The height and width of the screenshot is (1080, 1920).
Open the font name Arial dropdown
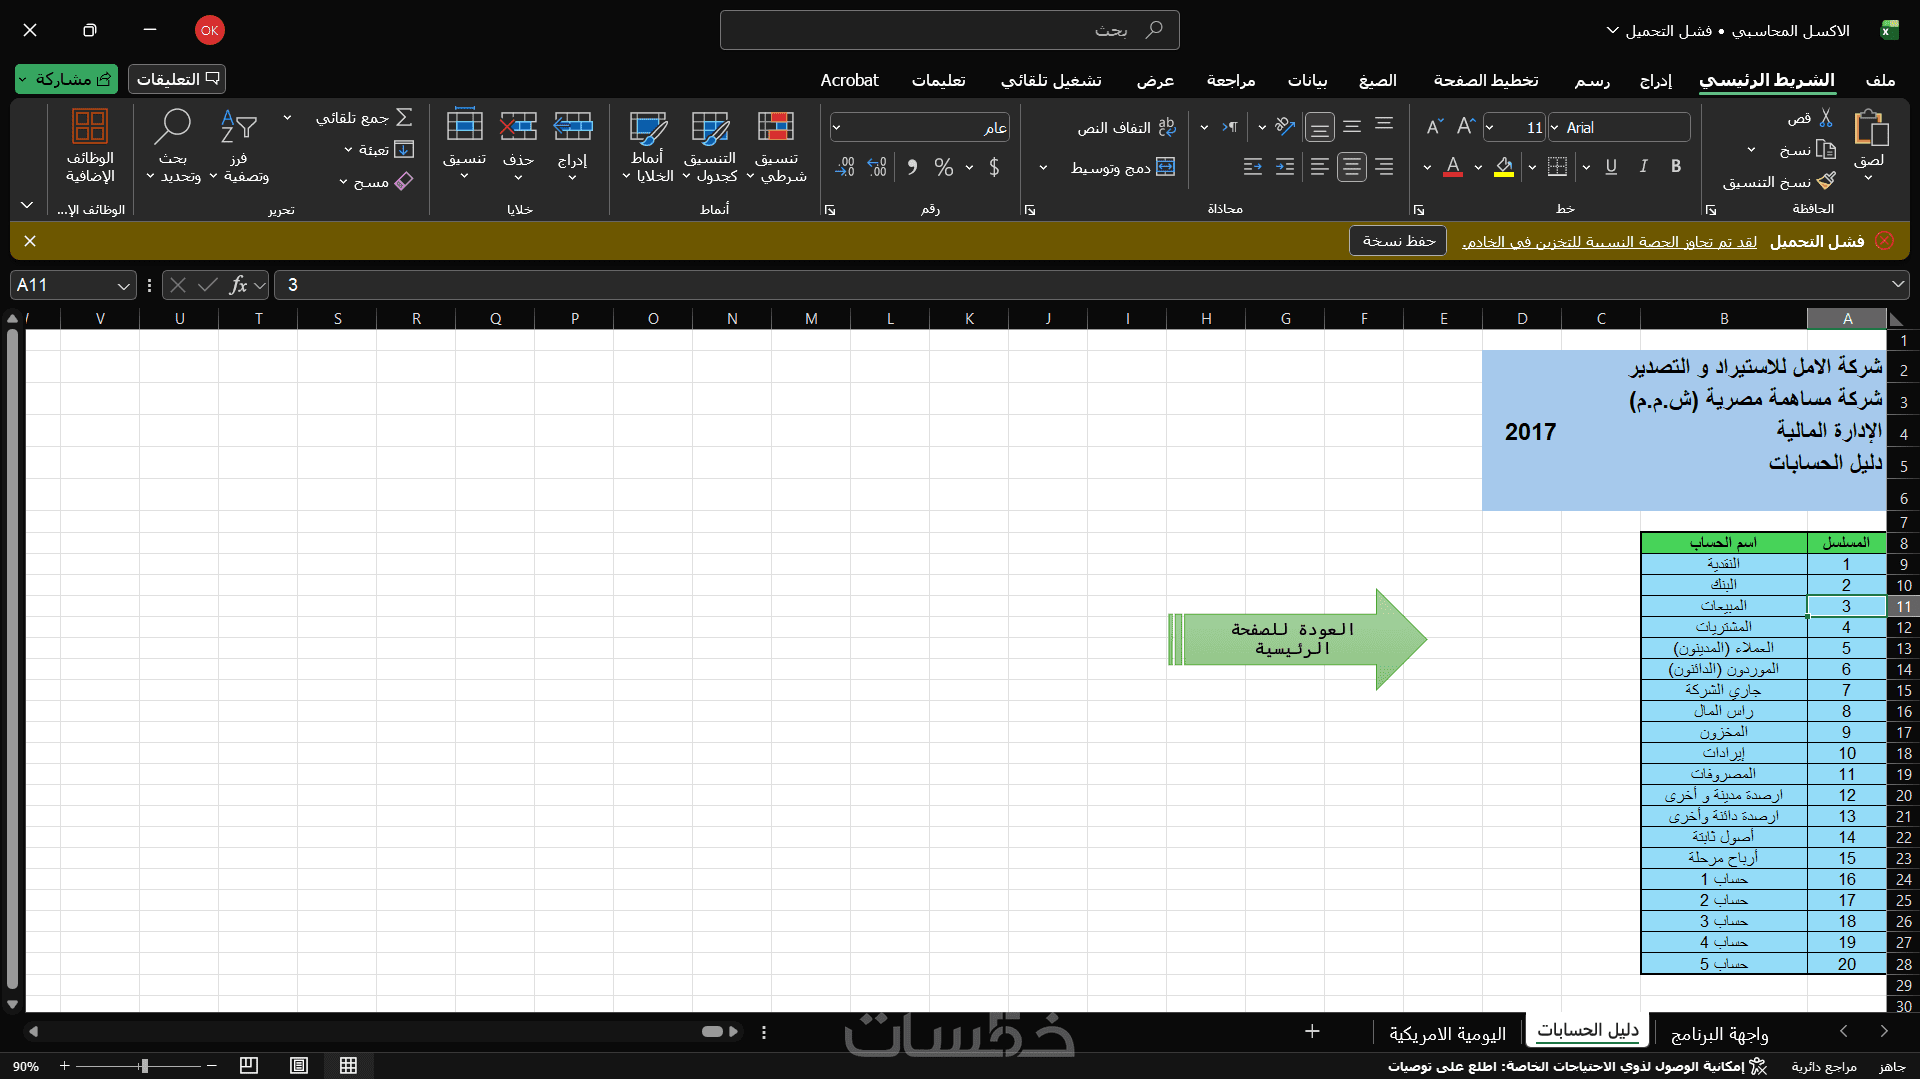point(1555,128)
